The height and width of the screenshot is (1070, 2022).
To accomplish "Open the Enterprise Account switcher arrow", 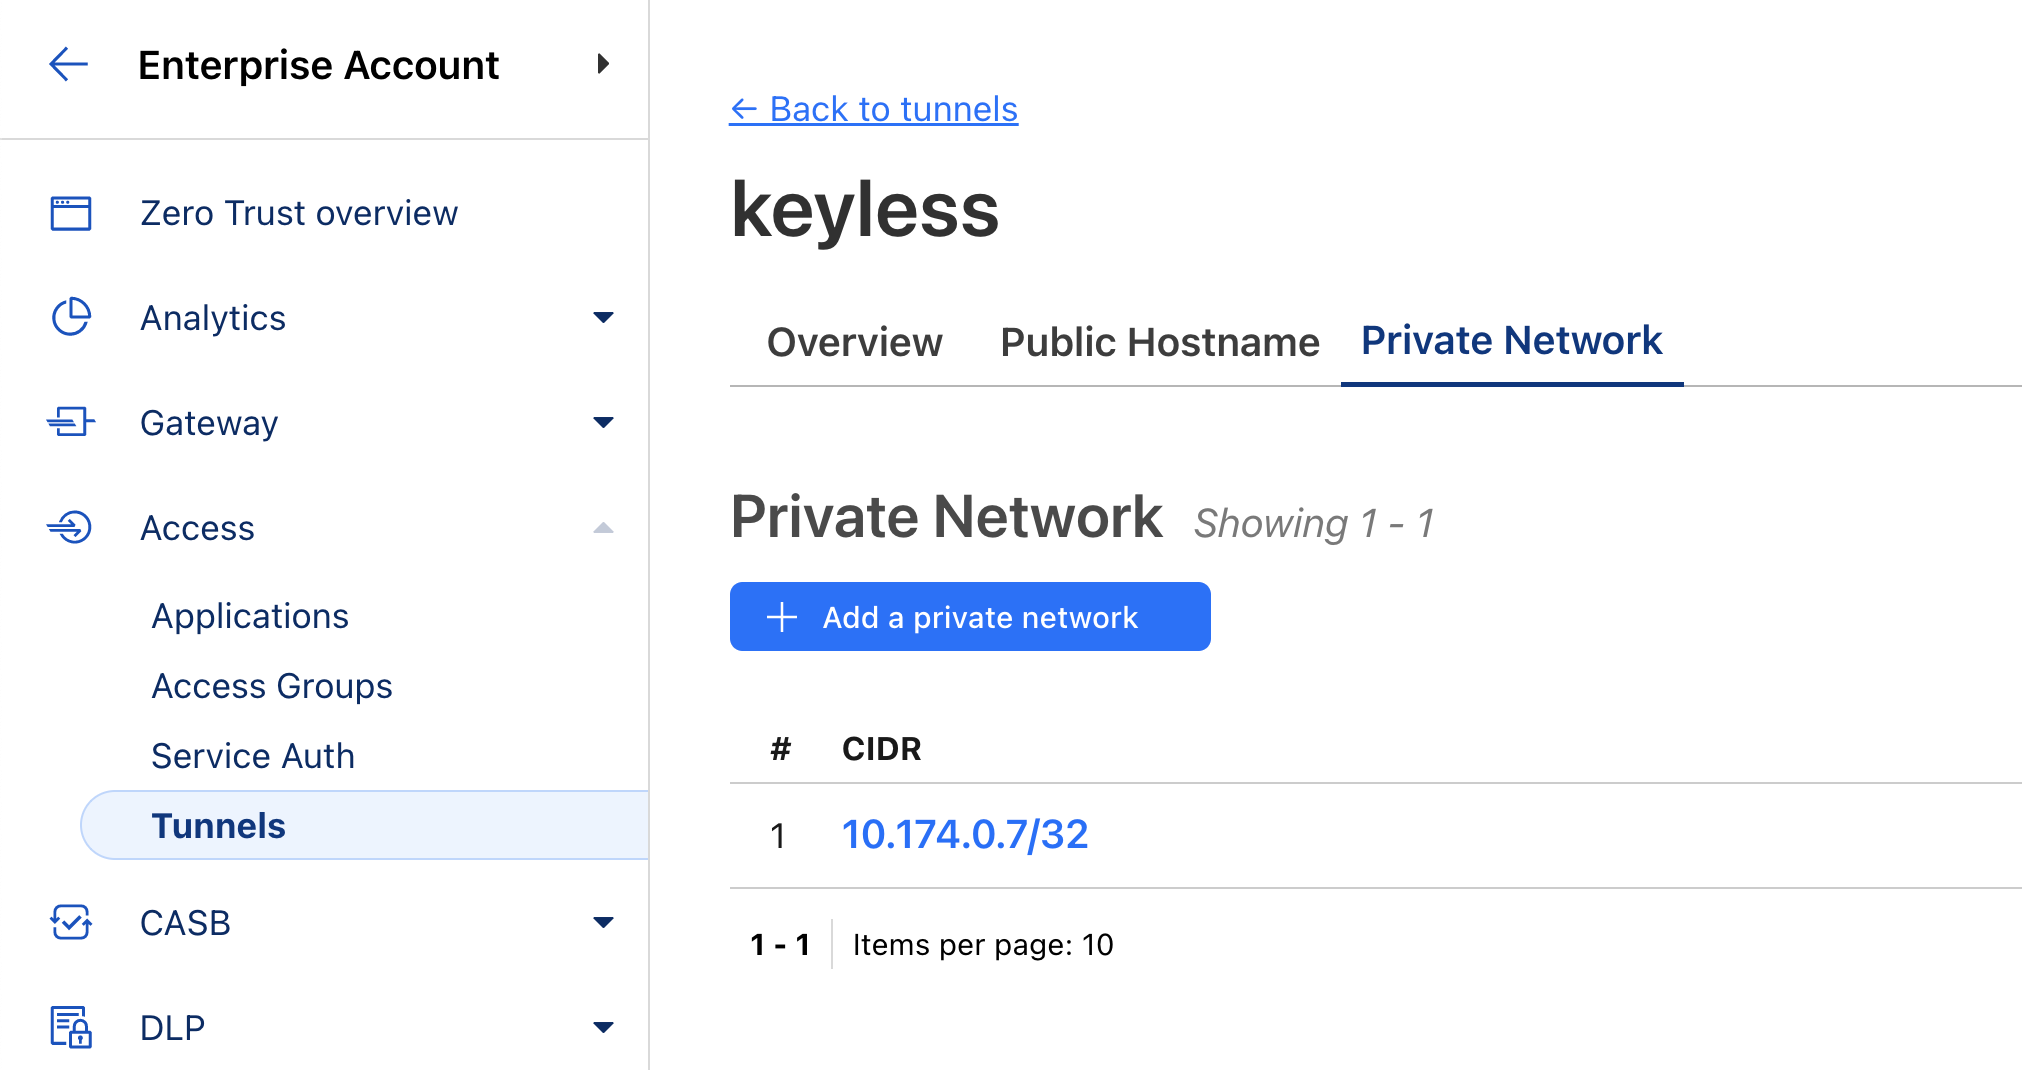I will [604, 64].
